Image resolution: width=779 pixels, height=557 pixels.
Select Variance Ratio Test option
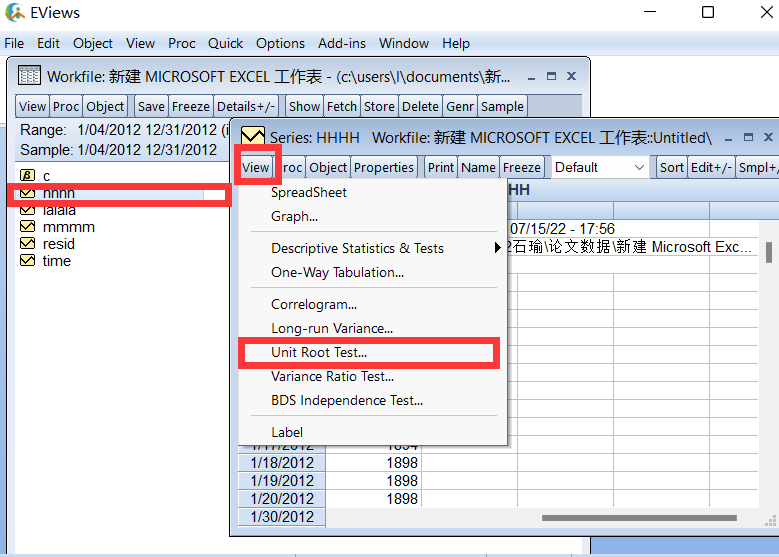332,377
